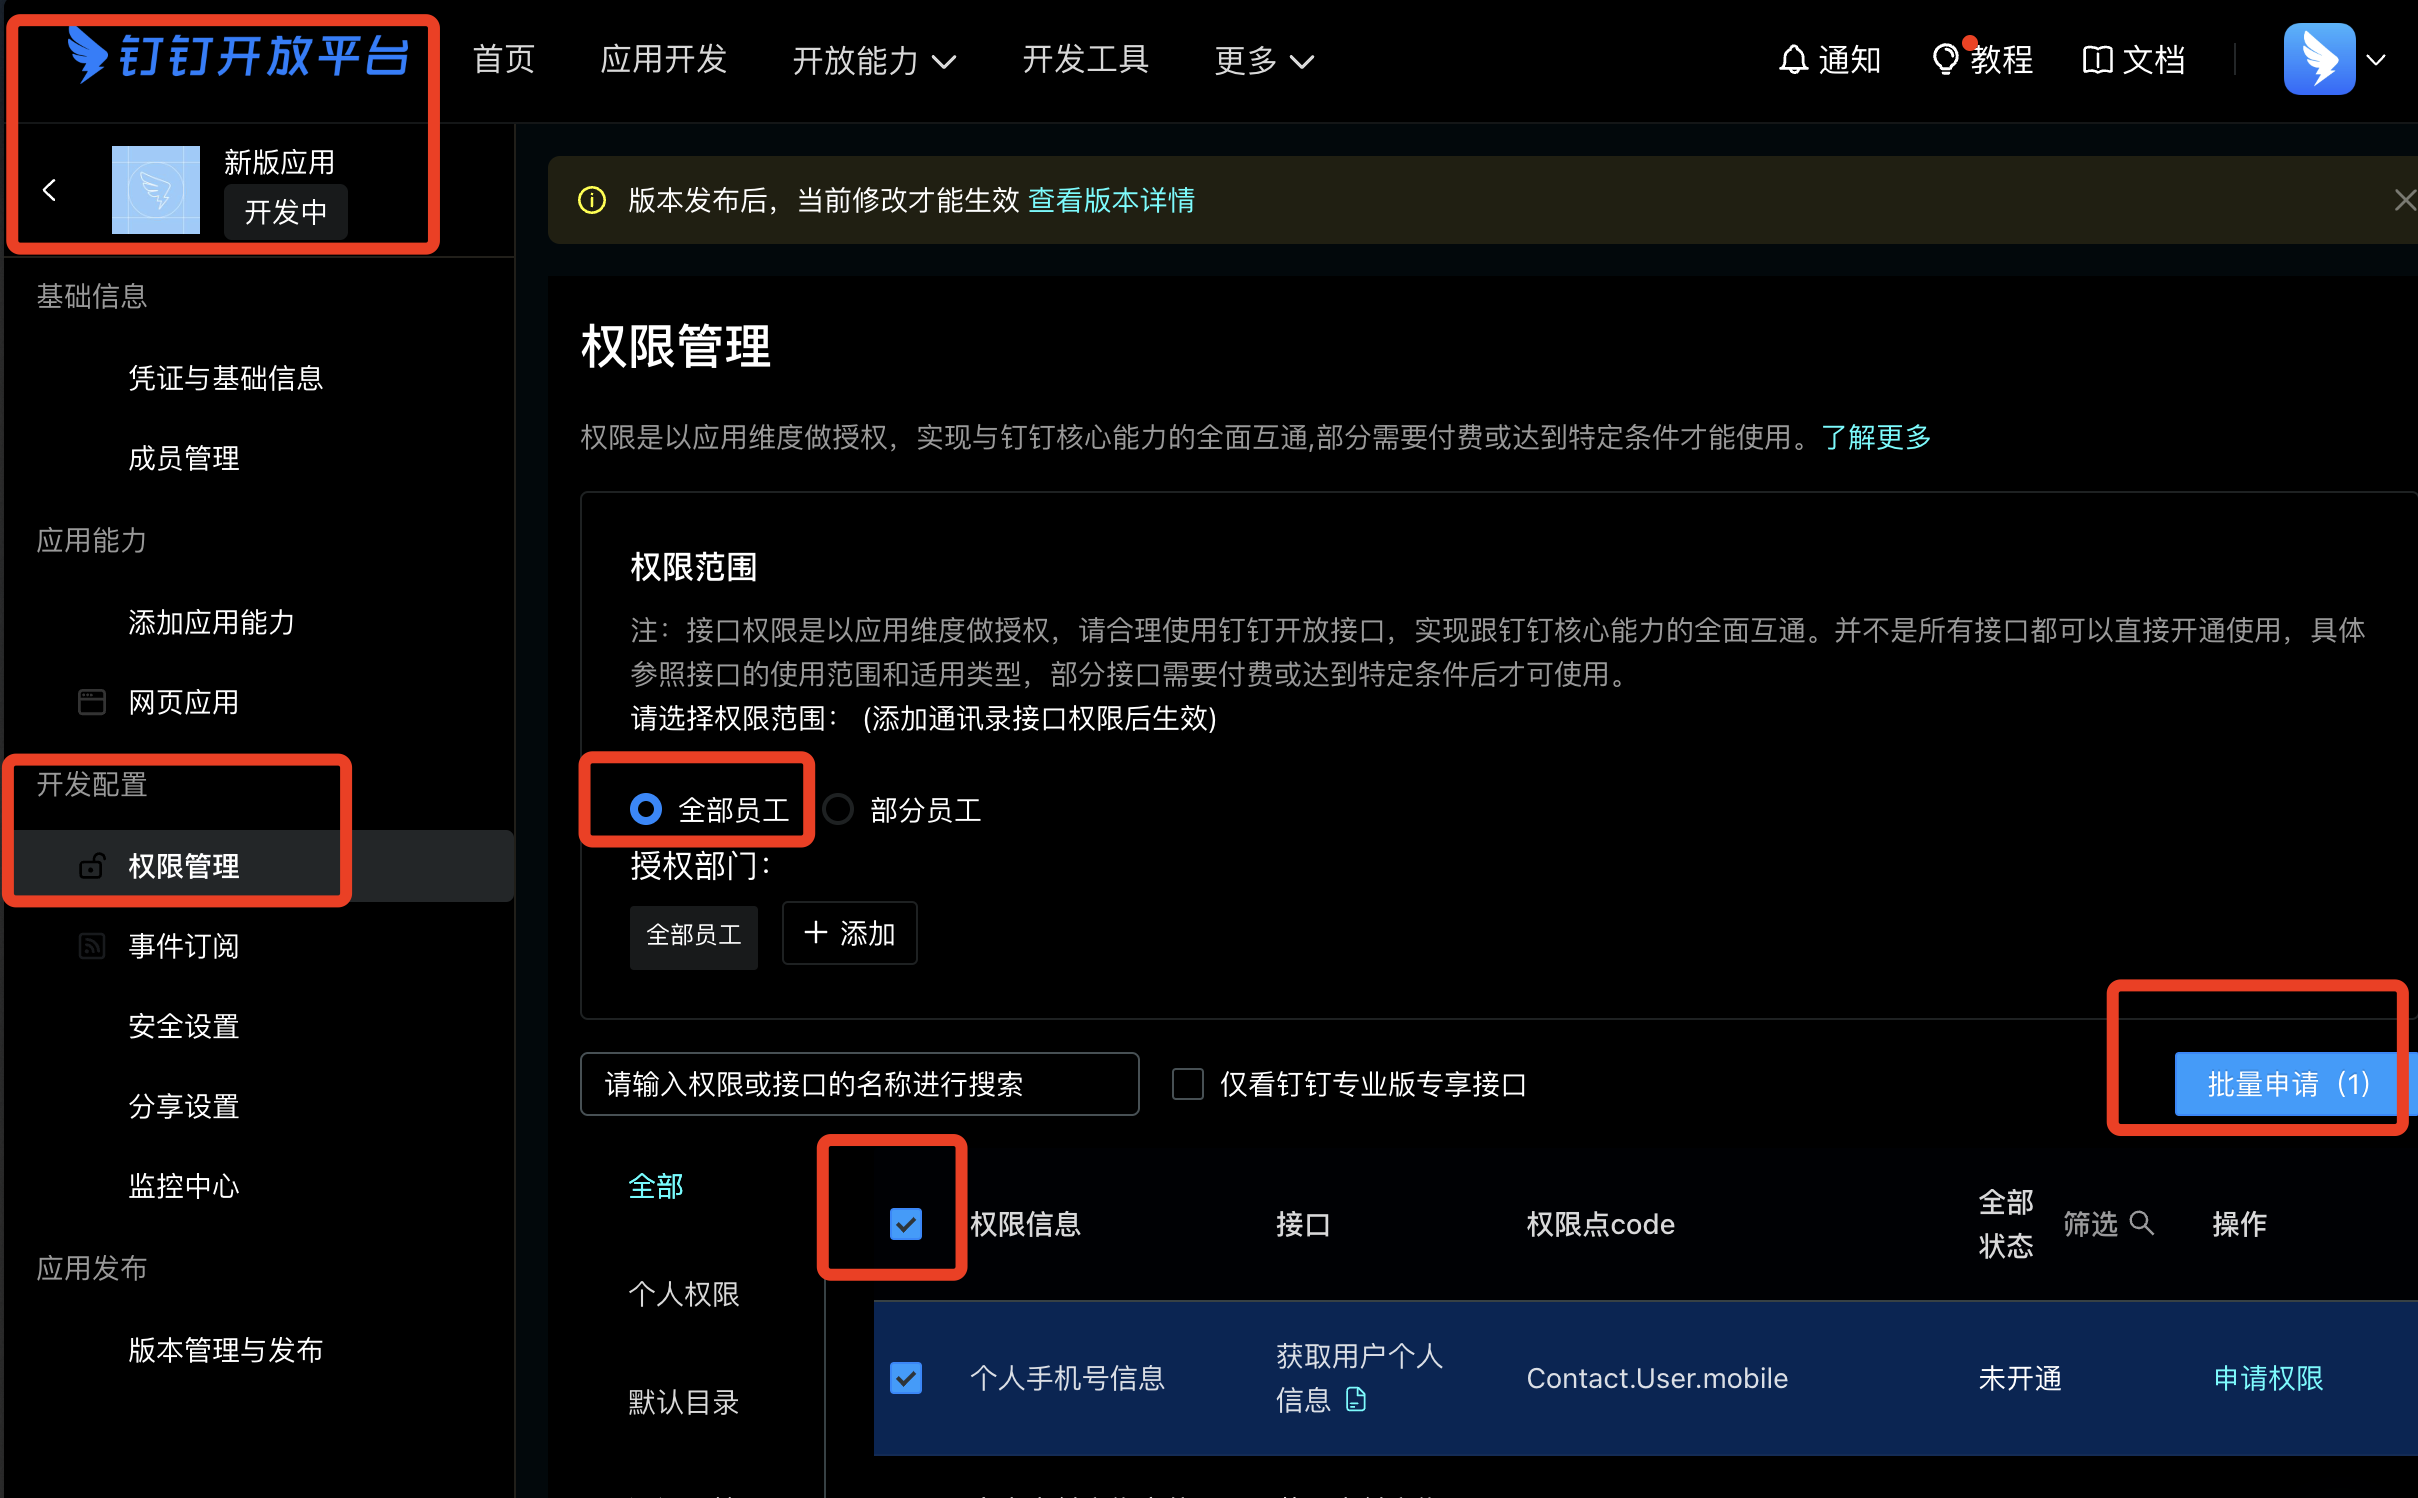Screen dimensions: 2418x1498
Task: Click the 权限管理 lock icon
Action: pyautogui.click(x=92, y=865)
